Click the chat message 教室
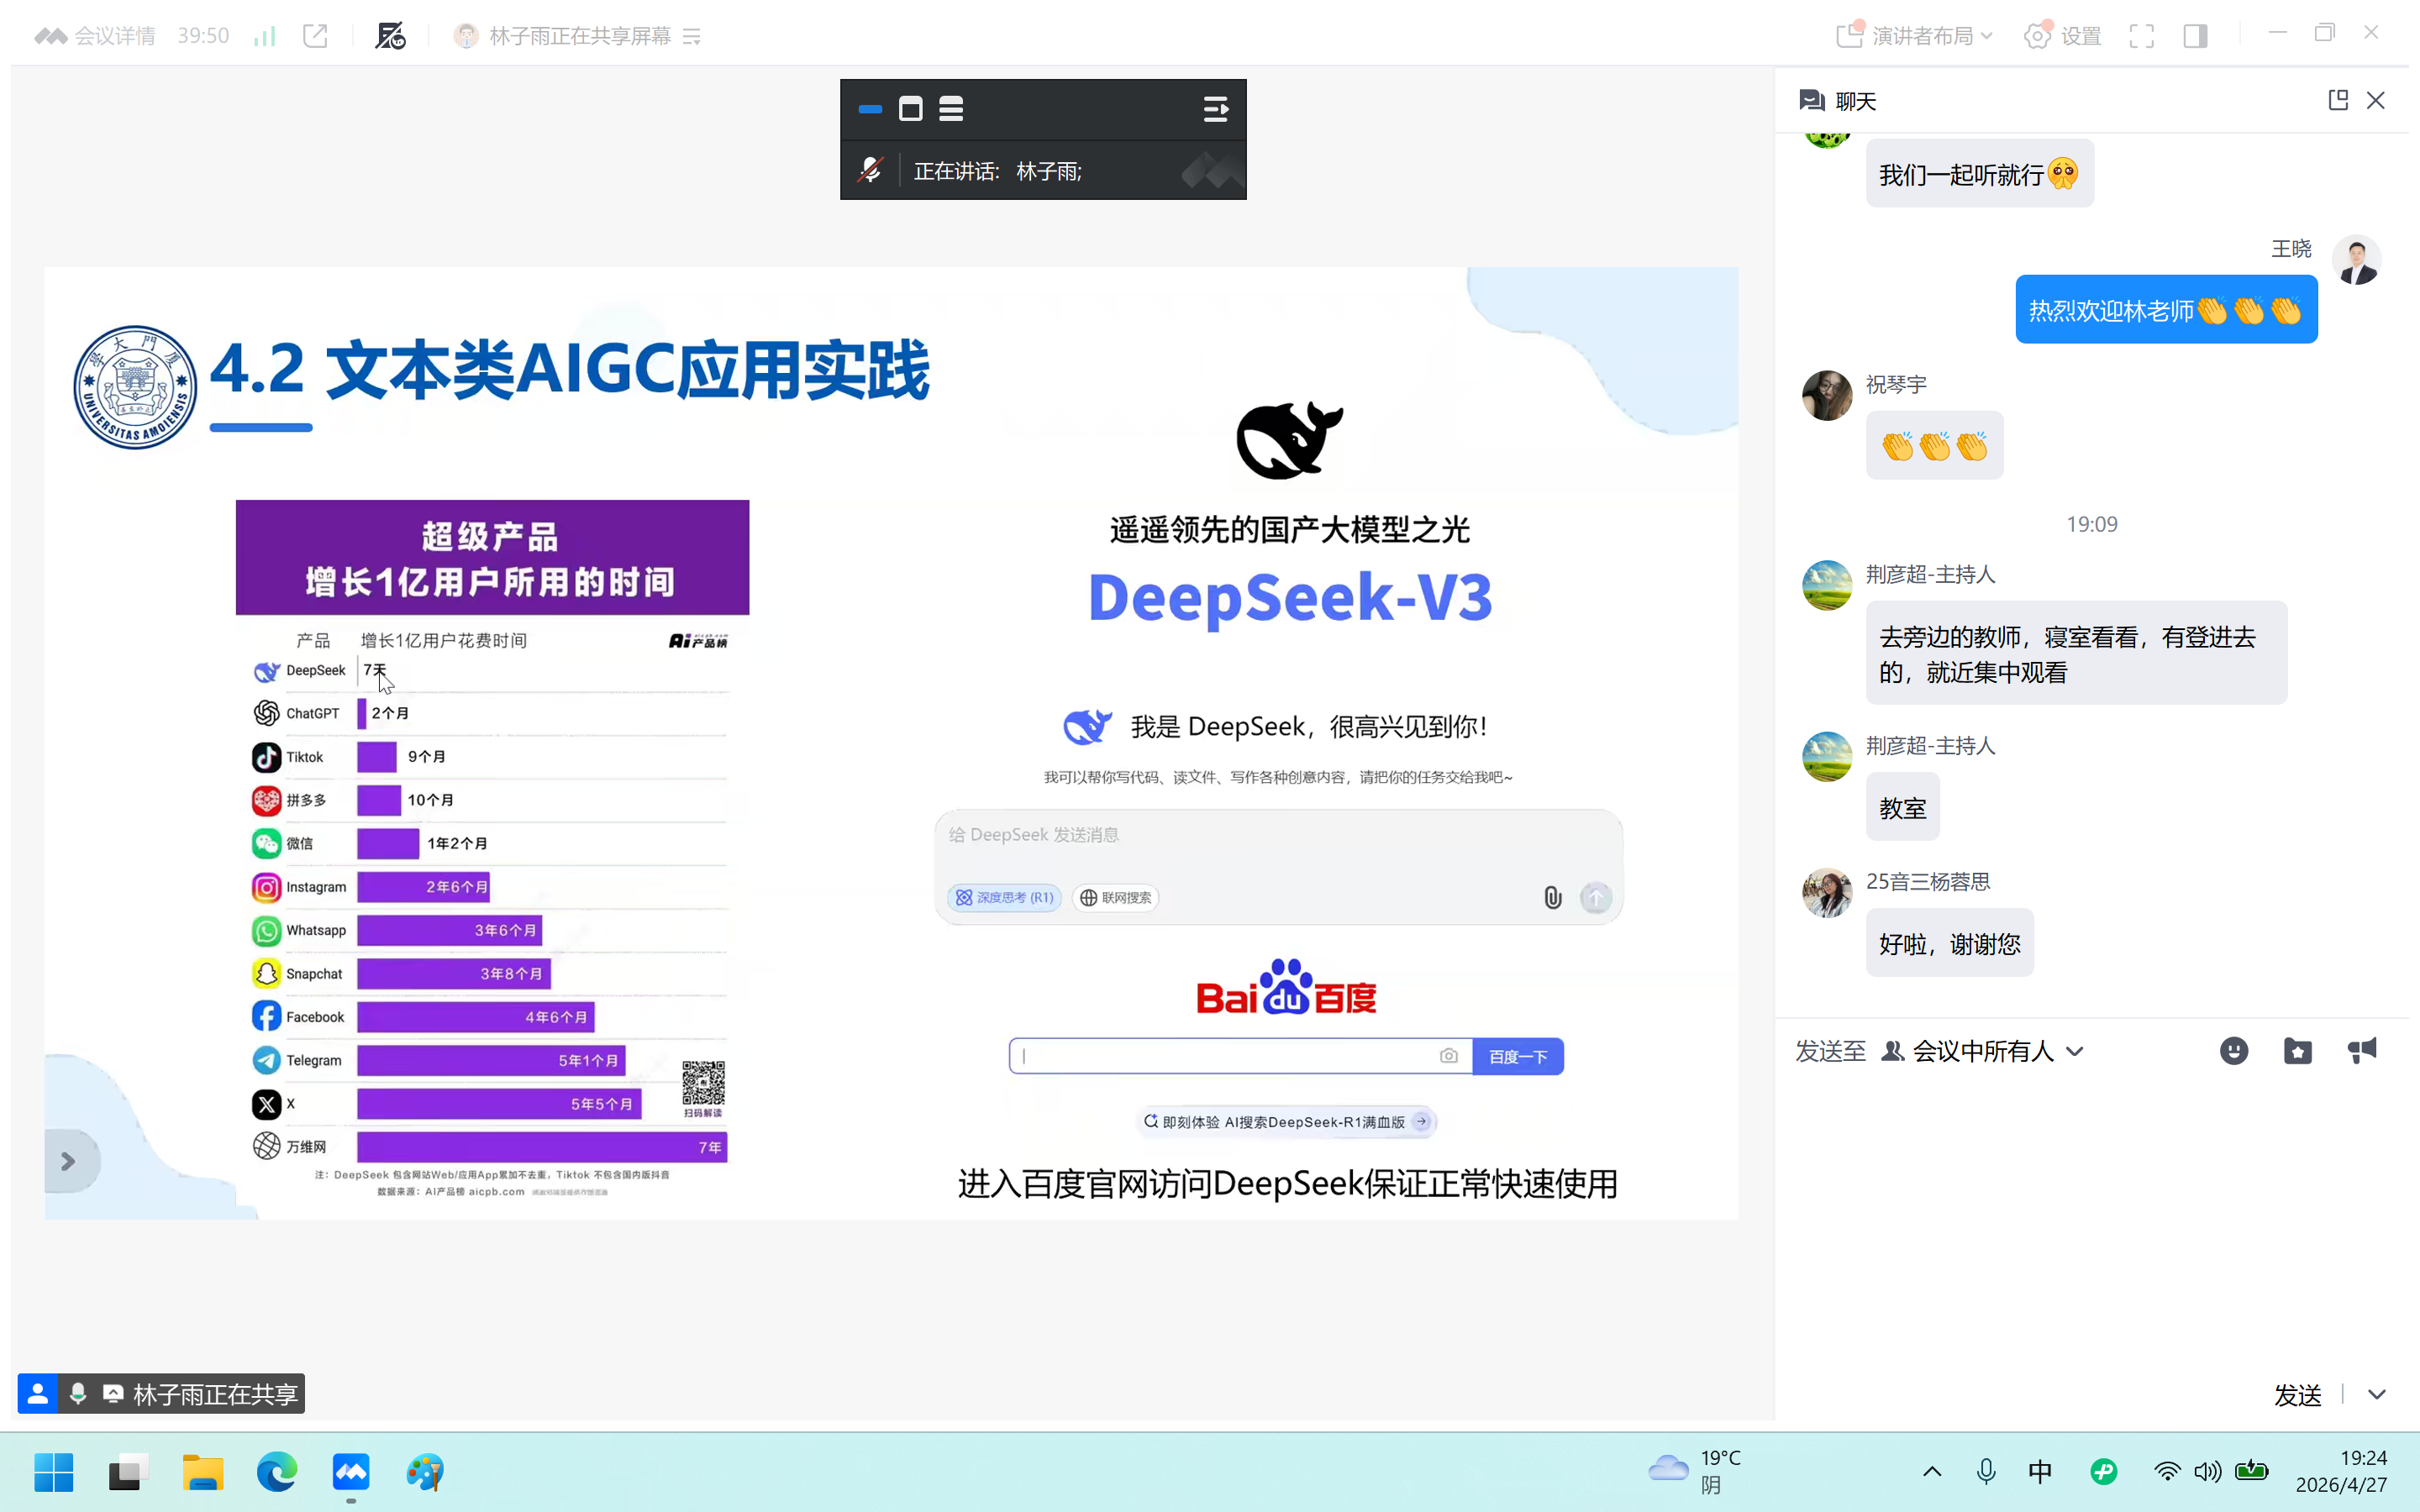Viewport: 2420px width, 1512px height. pos(1902,807)
